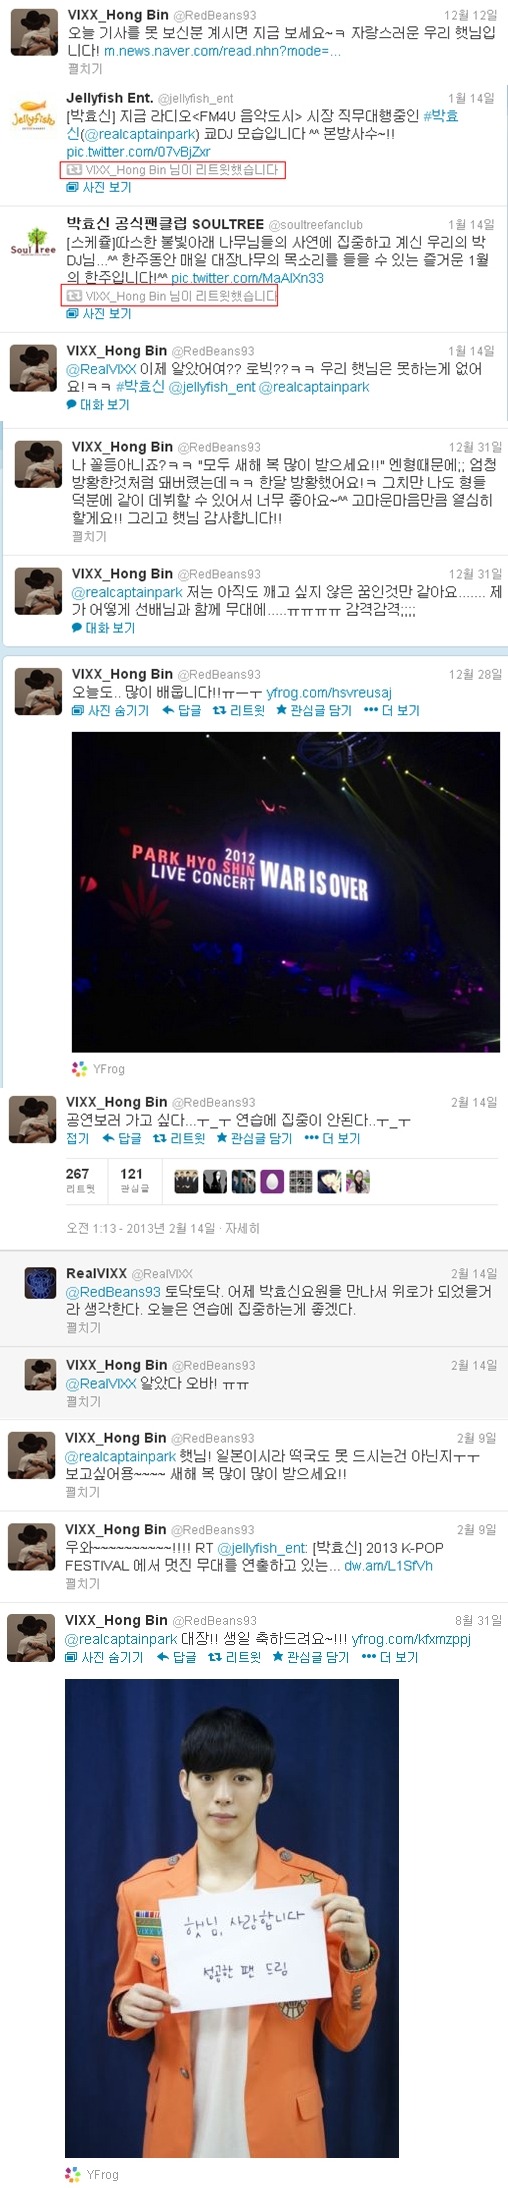Open the Jellyfish Ent. profile avatar
This screenshot has width=508, height=2188.
point(32,119)
